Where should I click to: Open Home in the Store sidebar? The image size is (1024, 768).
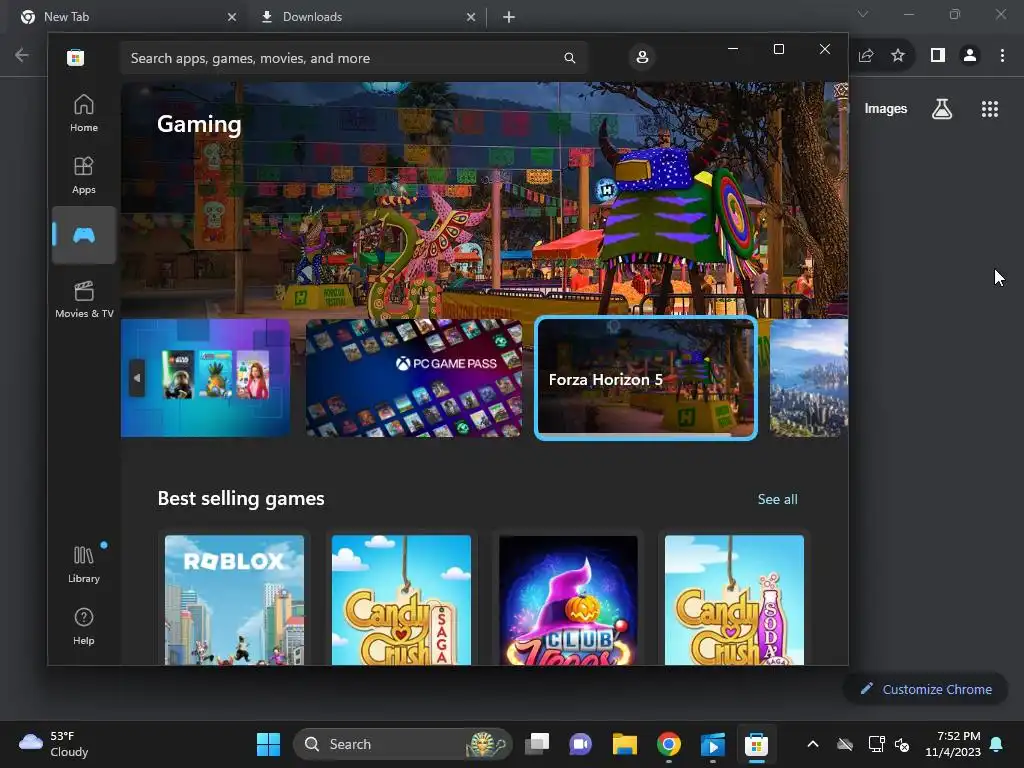coord(84,113)
